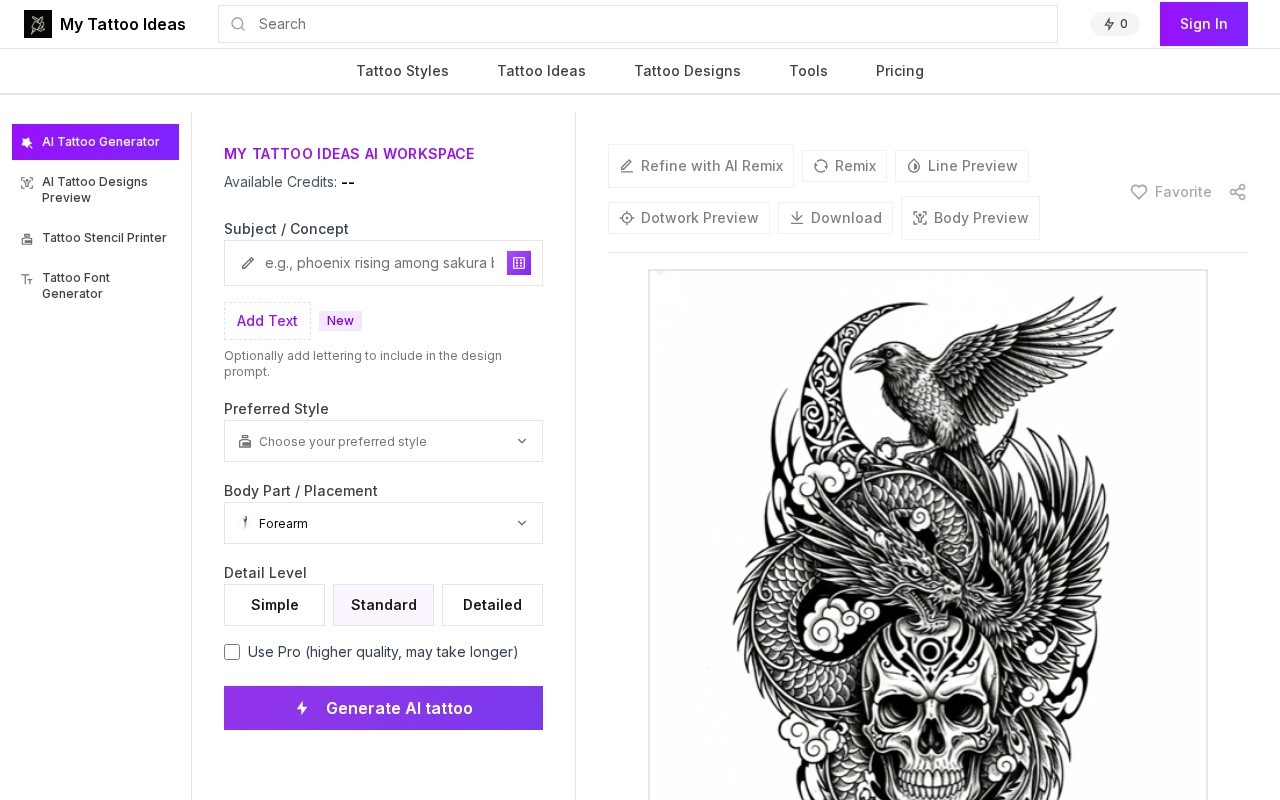The image size is (1280, 800).
Task: Click the search magnifier icon
Action: [x=238, y=24]
